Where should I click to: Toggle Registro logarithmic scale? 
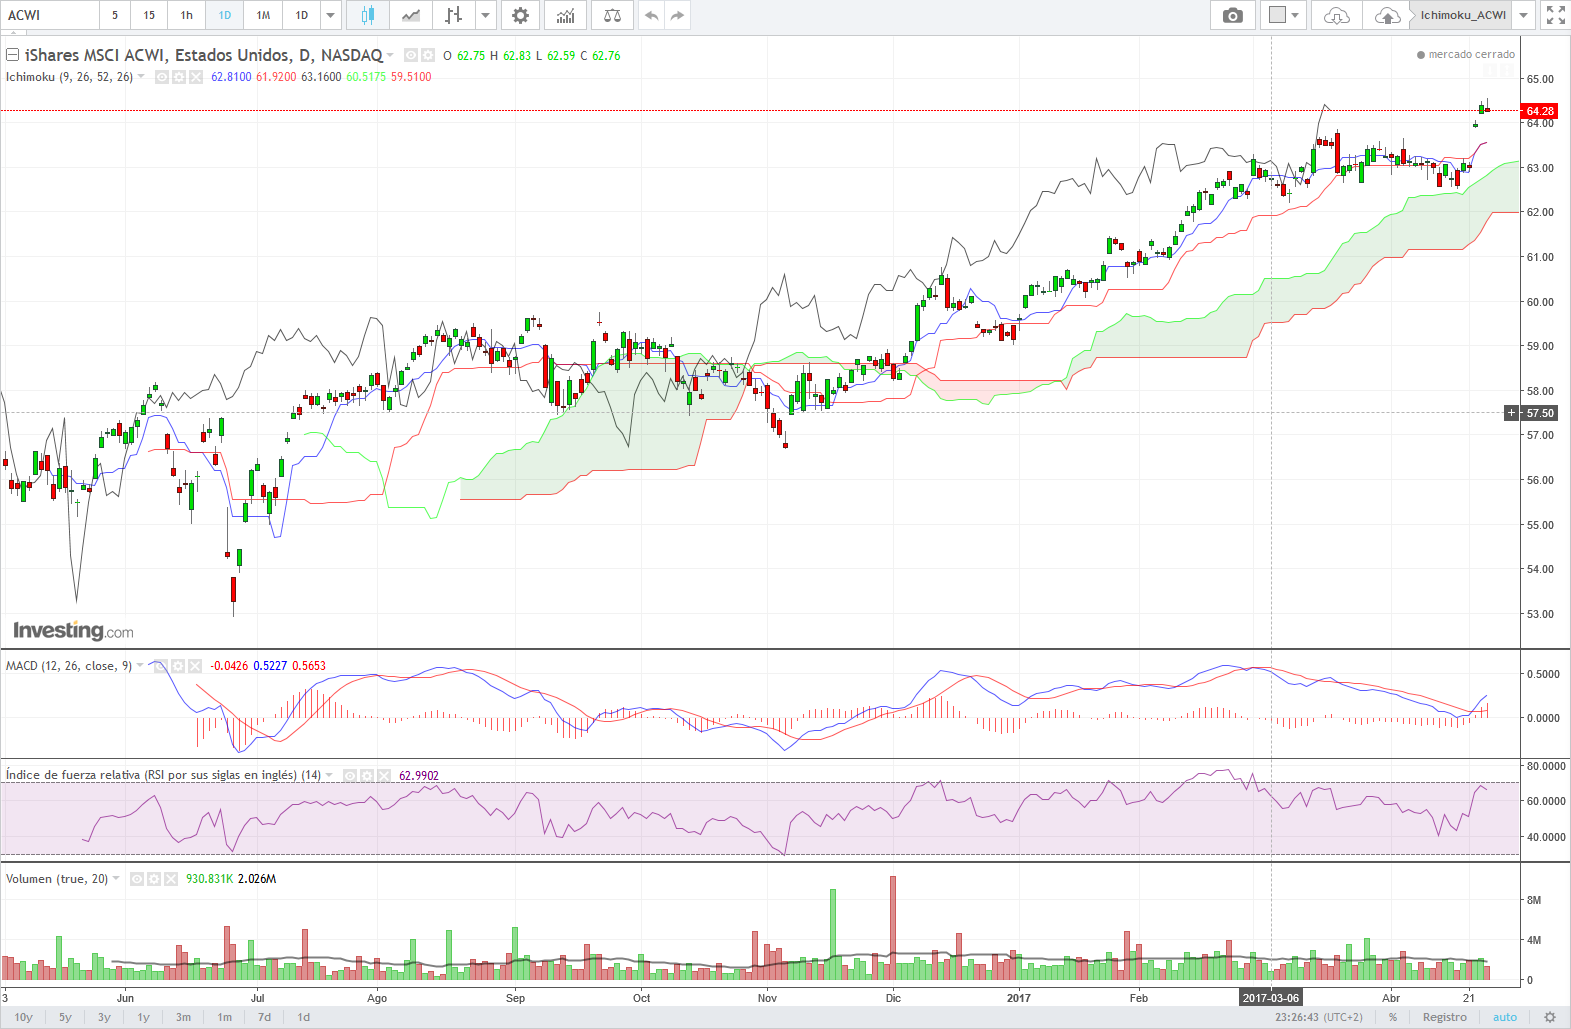(1445, 1017)
